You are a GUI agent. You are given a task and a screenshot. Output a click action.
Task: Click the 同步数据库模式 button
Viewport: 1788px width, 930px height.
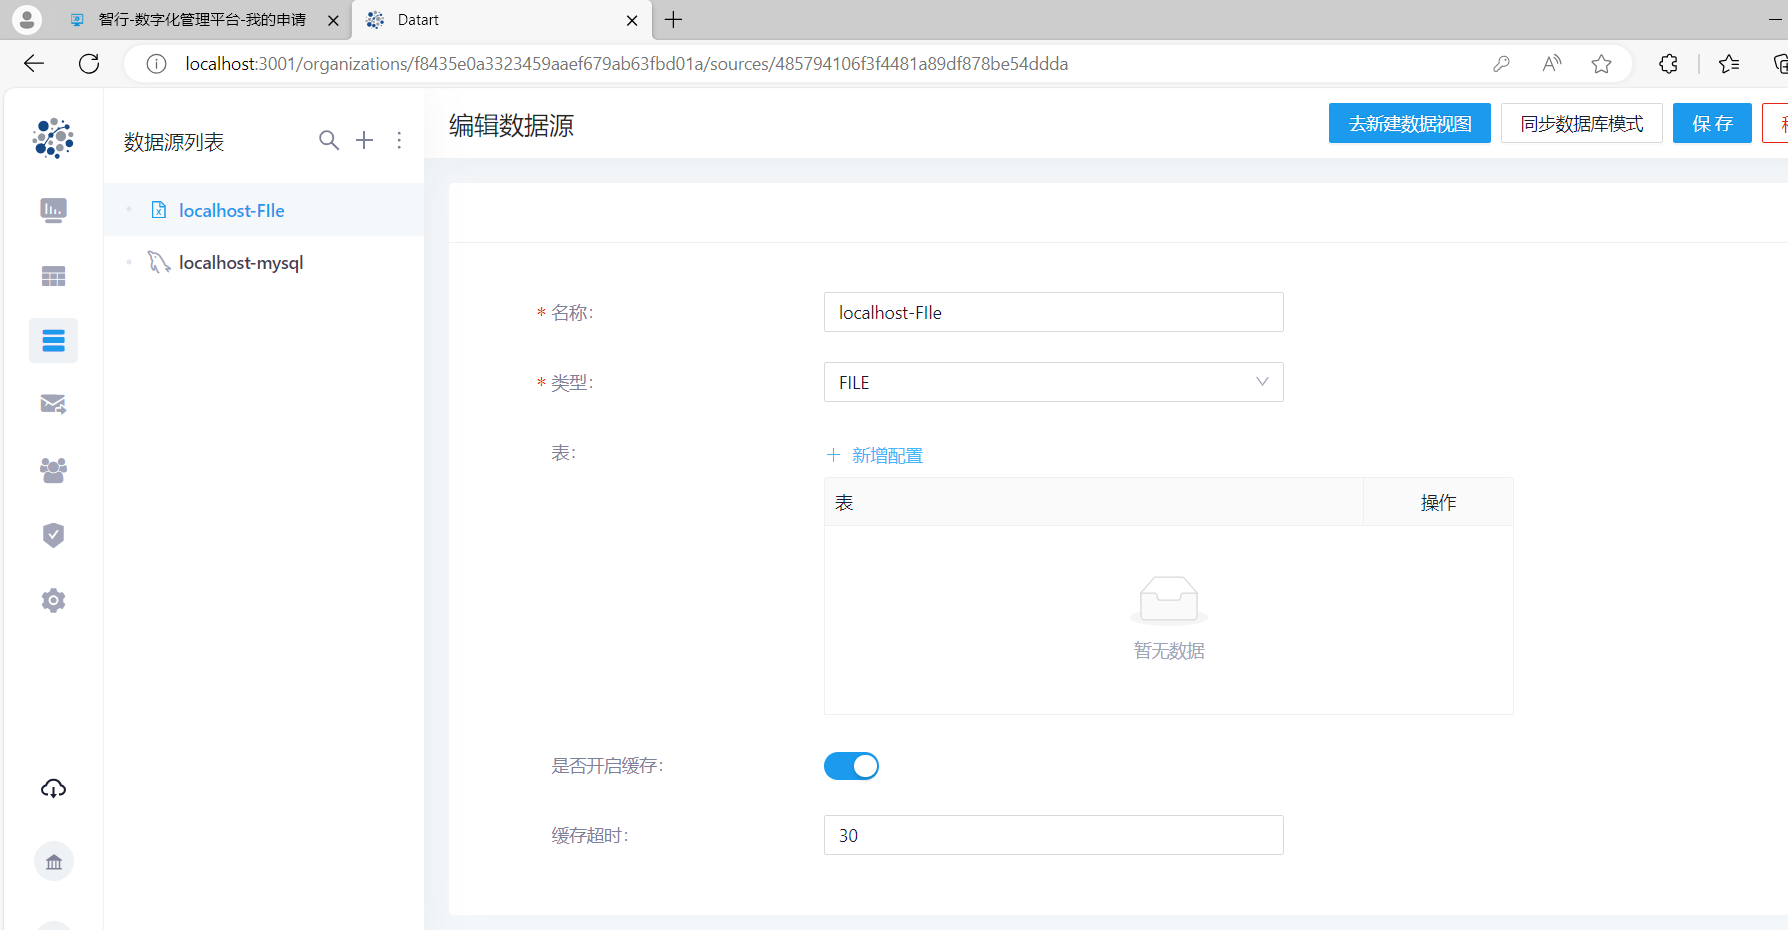(x=1581, y=124)
